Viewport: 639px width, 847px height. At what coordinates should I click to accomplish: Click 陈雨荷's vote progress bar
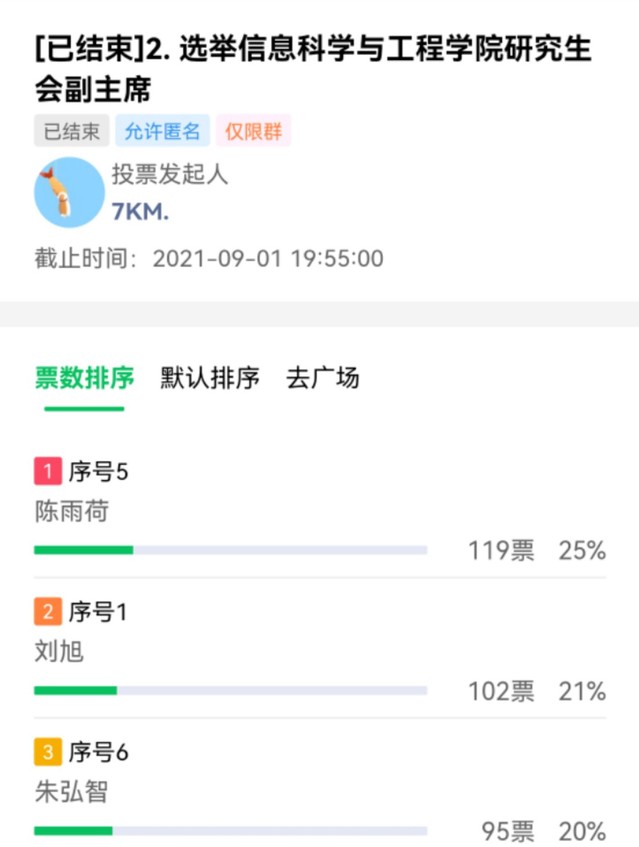pyautogui.click(x=230, y=550)
